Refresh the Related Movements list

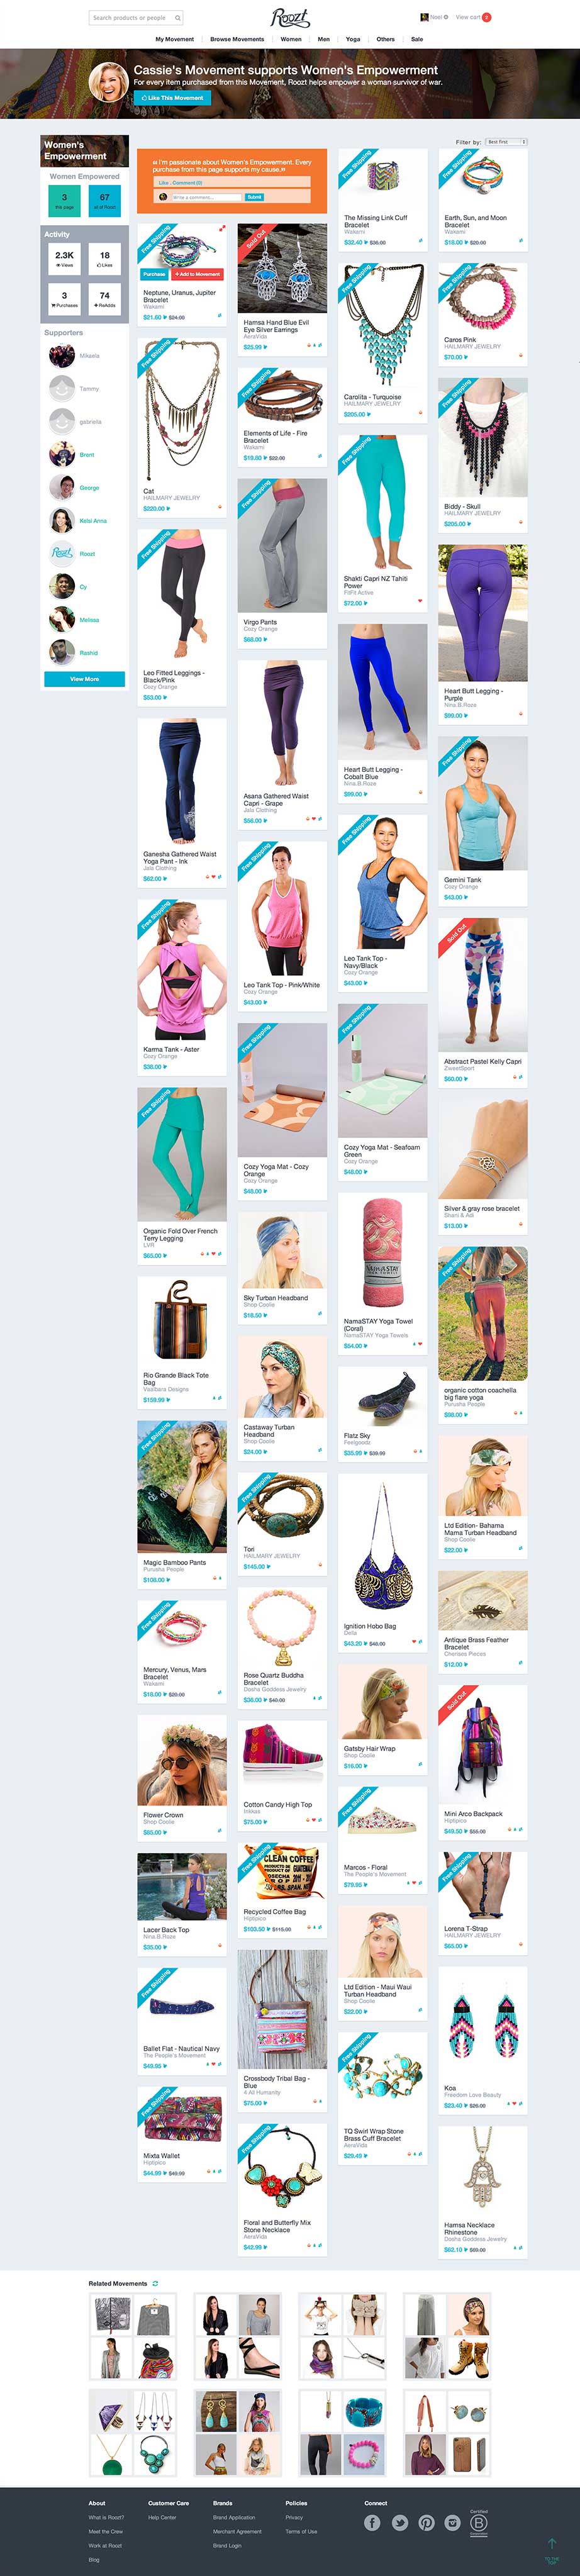pos(155,2283)
